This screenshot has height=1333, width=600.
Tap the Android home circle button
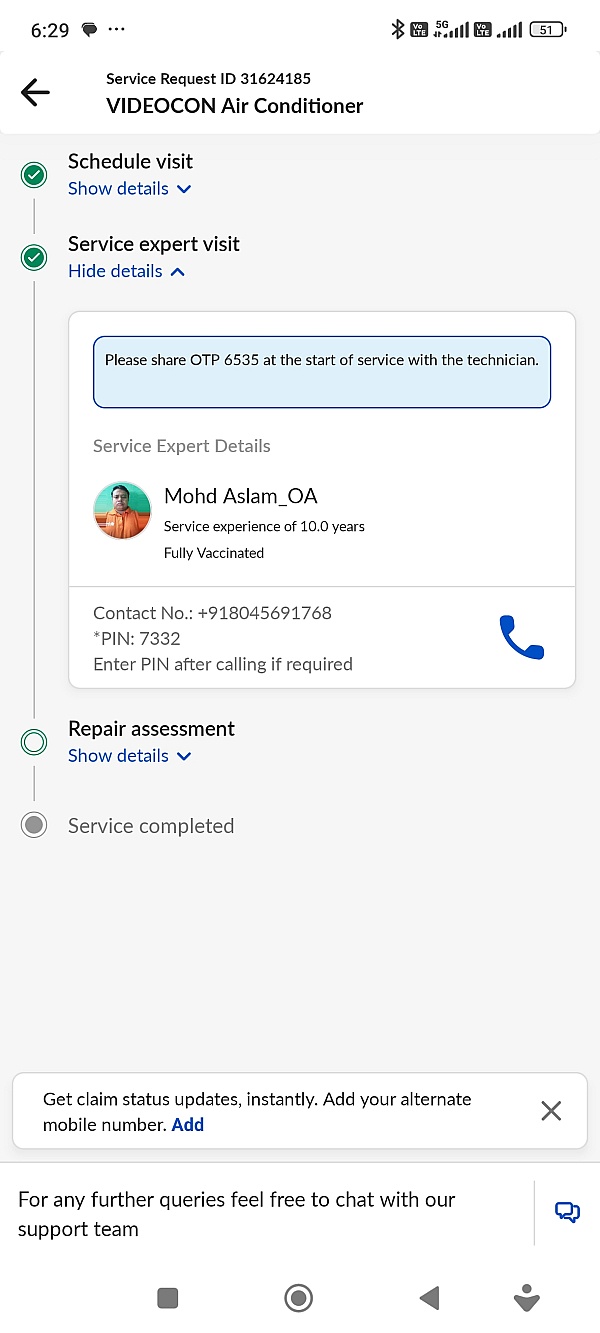point(298,1298)
